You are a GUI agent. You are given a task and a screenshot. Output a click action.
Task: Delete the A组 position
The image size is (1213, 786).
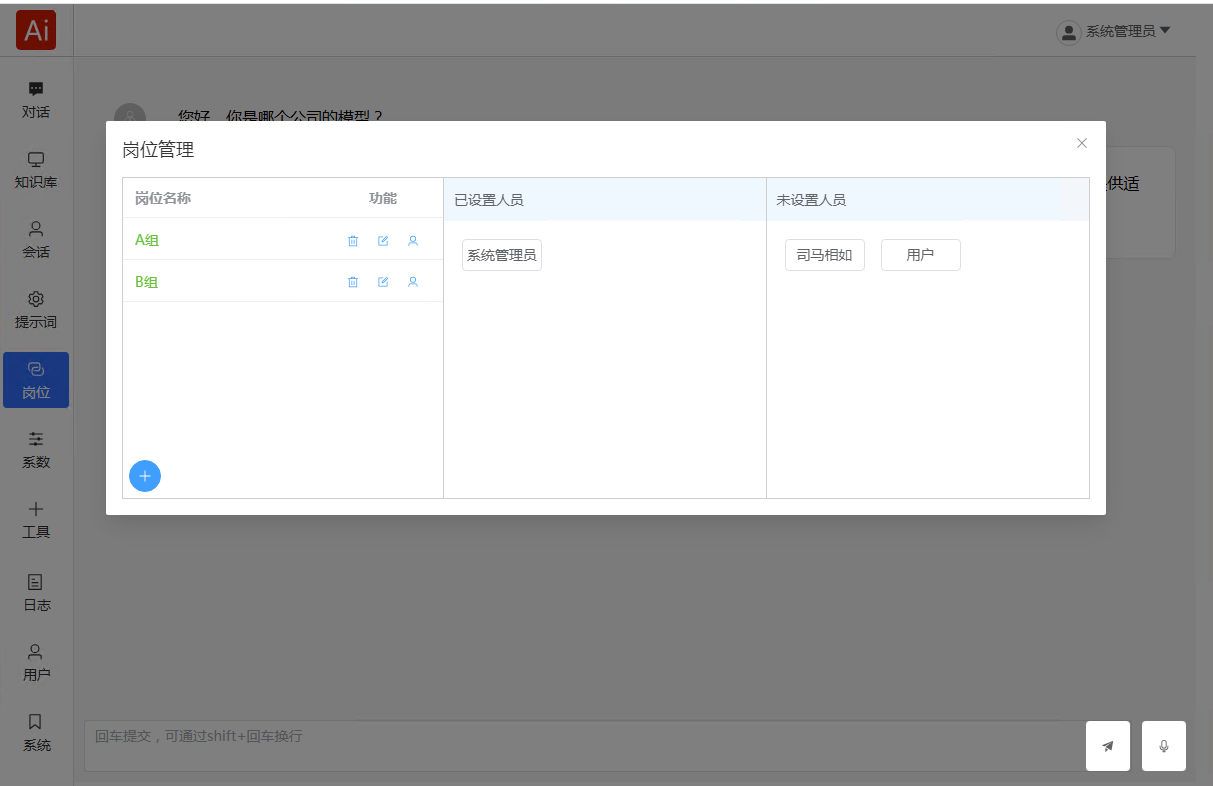pyautogui.click(x=353, y=241)
